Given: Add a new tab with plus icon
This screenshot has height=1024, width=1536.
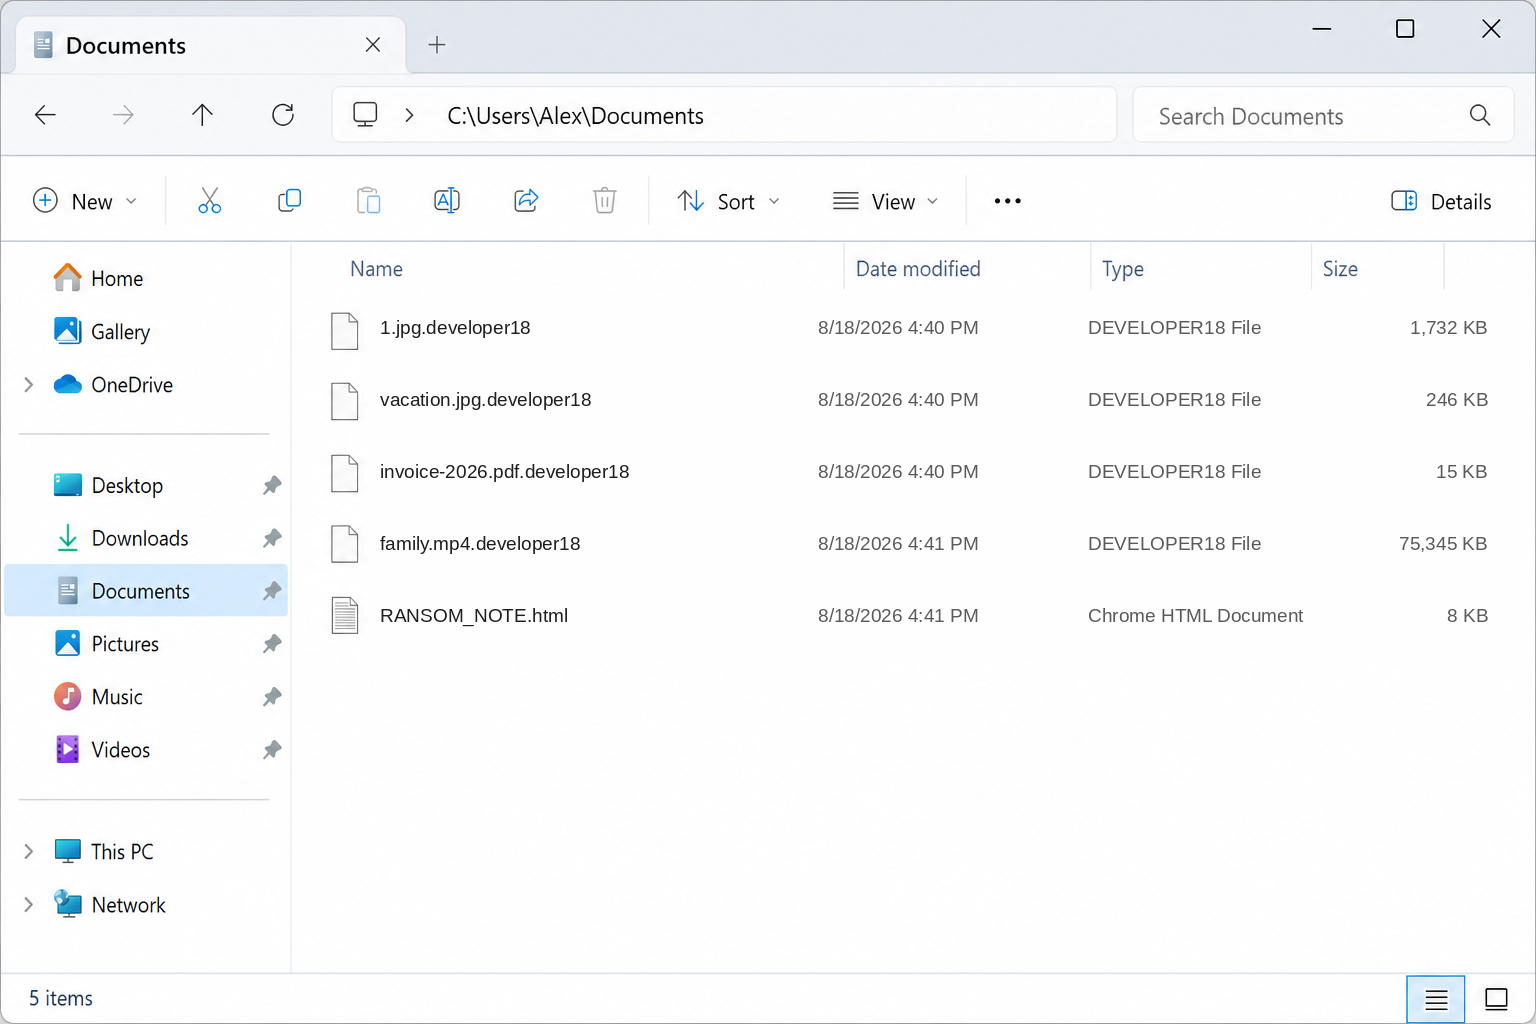Looking at the screenshot, I should coord(437,45).
